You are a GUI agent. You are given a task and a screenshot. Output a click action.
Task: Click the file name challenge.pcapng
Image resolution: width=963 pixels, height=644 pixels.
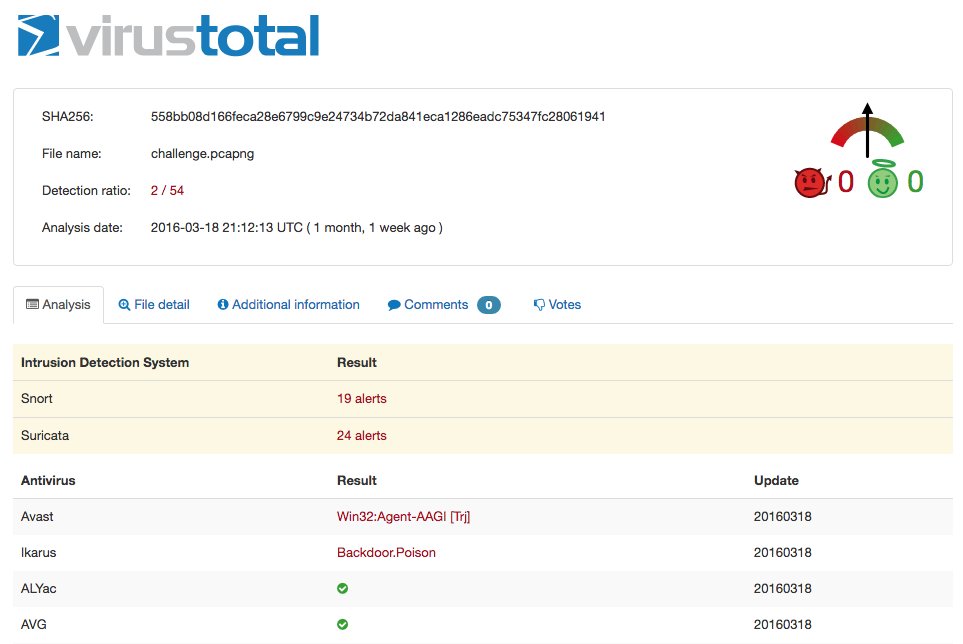203,153
